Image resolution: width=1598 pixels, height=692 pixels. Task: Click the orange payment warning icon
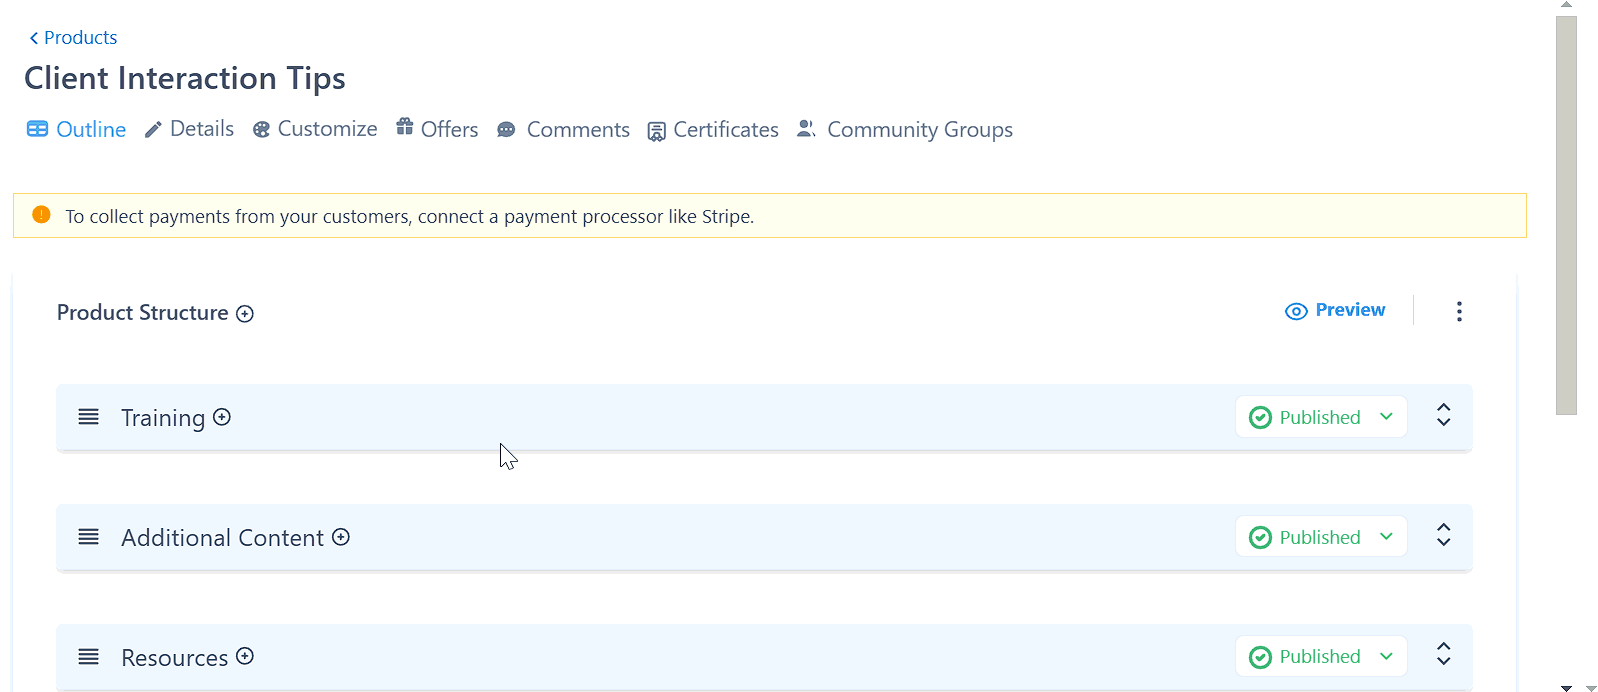tap(41, 215)
